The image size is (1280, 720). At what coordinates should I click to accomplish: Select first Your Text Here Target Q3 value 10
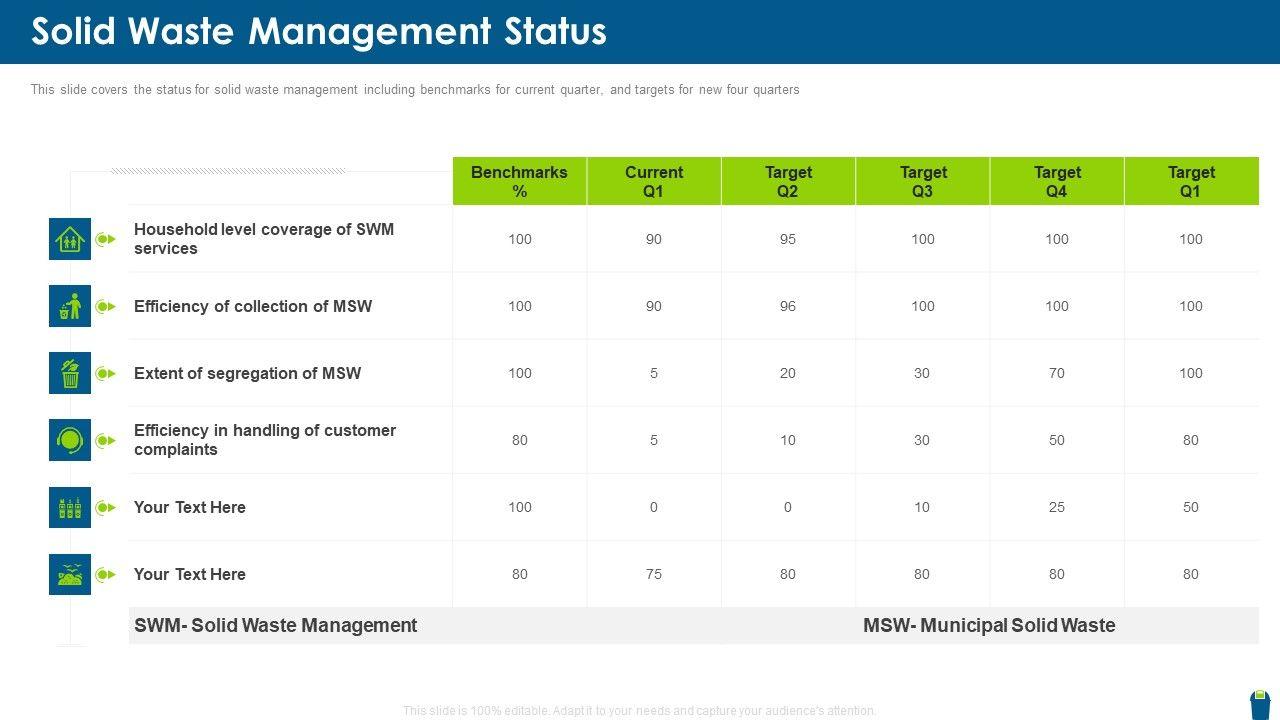pos(922,507)
